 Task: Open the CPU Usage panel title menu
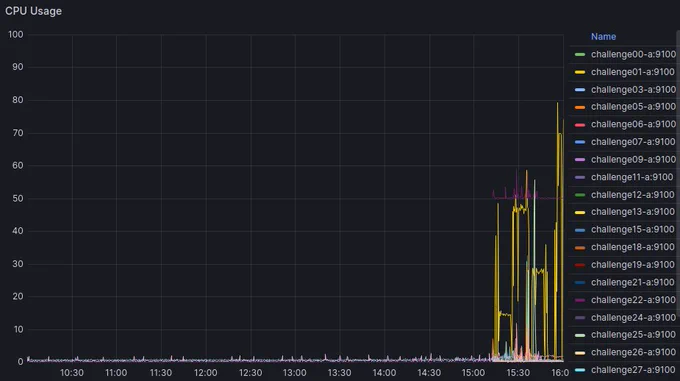(33, 11)
